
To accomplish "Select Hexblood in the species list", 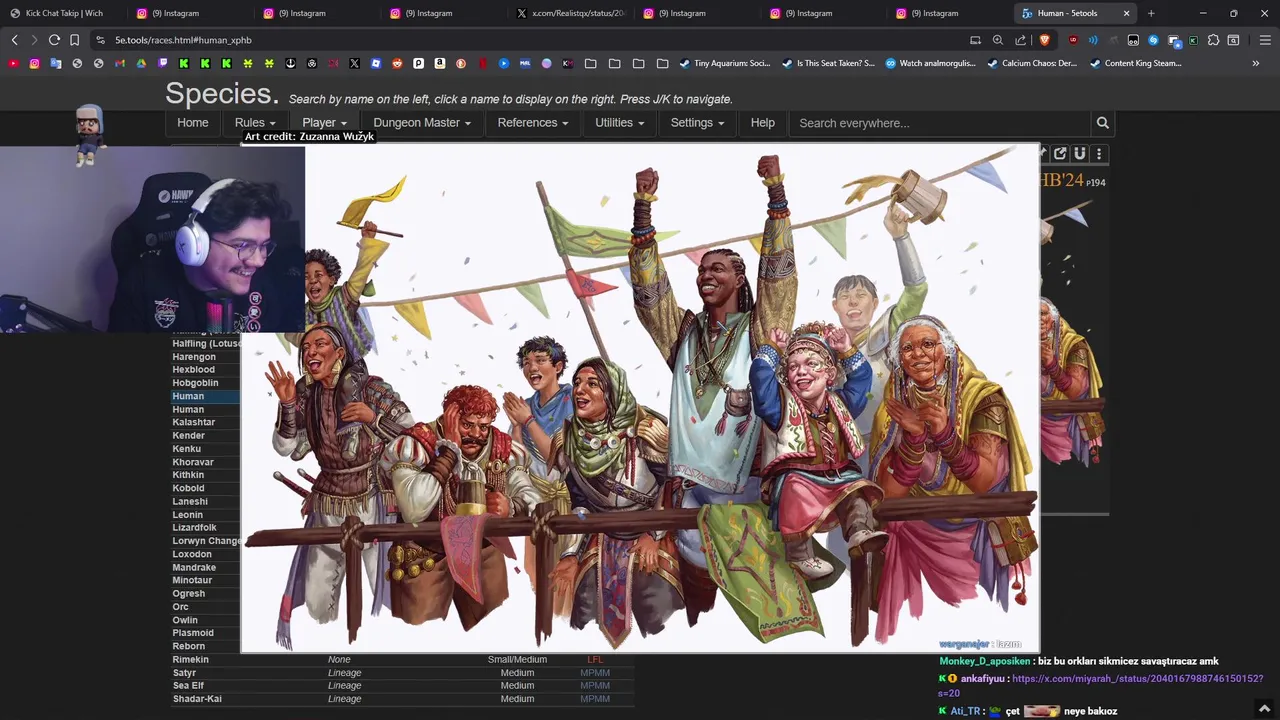I will [x=193, y=370].
